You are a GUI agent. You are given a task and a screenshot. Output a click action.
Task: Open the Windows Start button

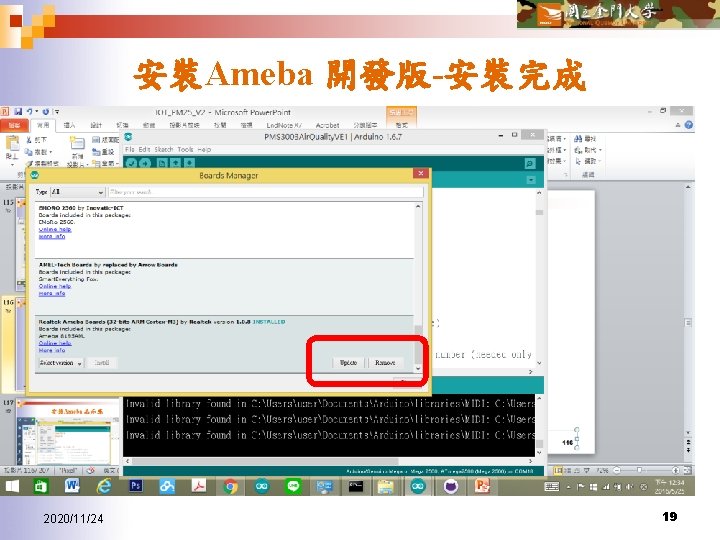[x=12, y=486]
